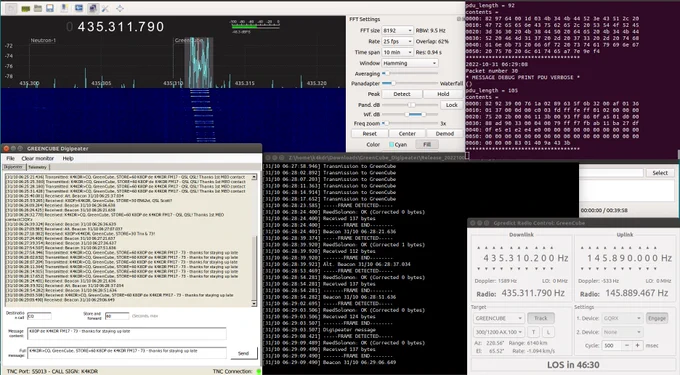Screen dimensions: 680x375
Task: Switch to the Telemetry tab
Action: (38, 167)
